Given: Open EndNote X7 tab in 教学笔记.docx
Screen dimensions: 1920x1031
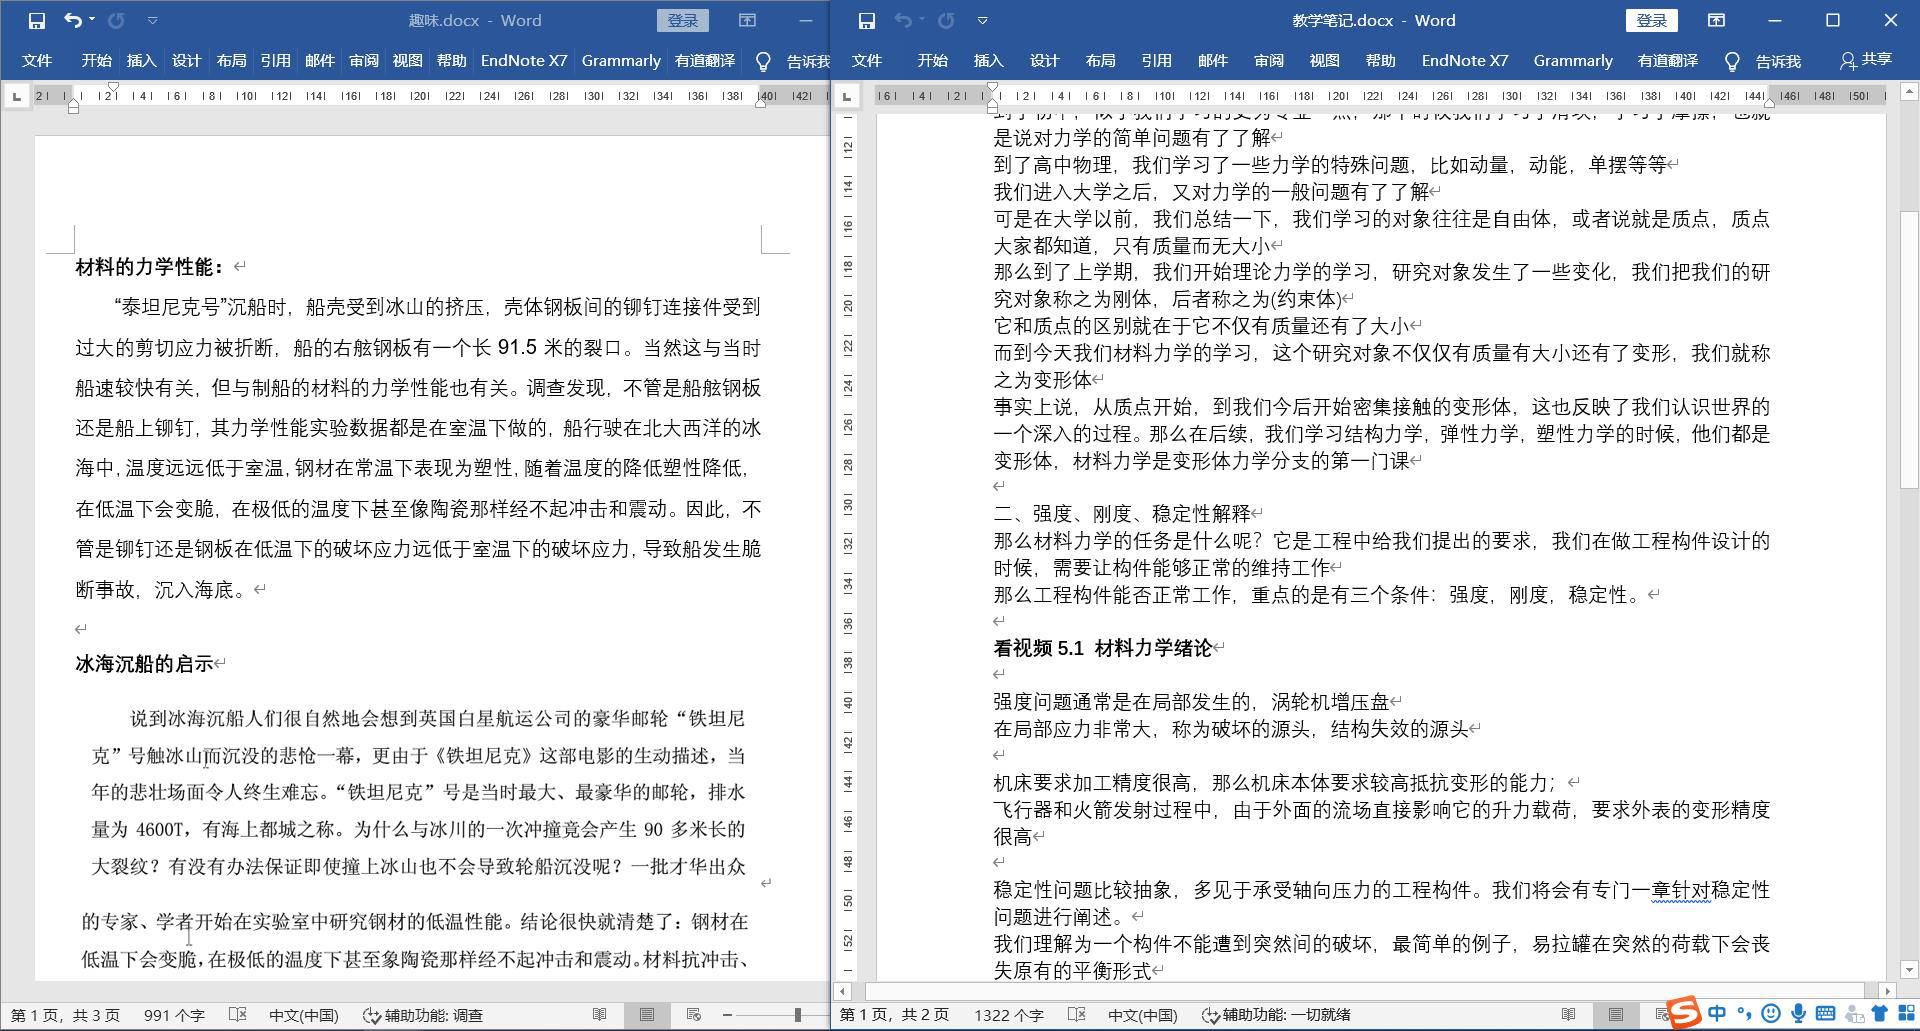Looking at the screenshot, I should [1464, 61].
